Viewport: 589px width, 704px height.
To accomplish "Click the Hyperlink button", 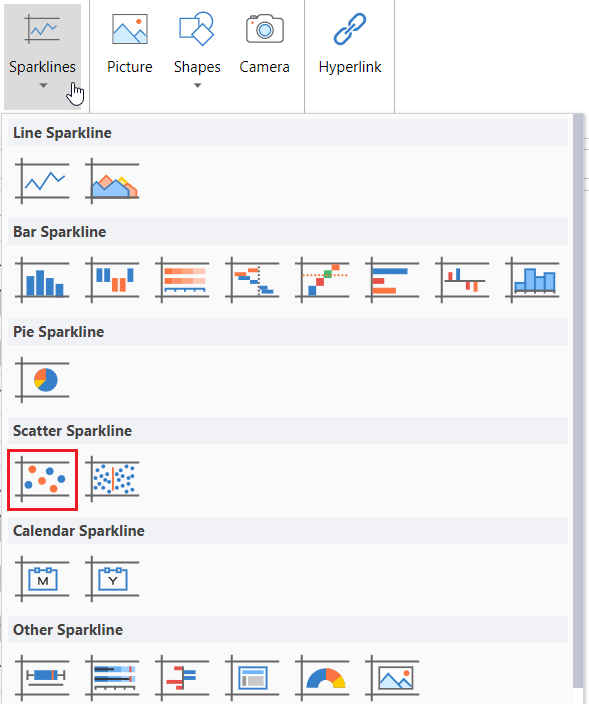I will click(x=350, y=44).
